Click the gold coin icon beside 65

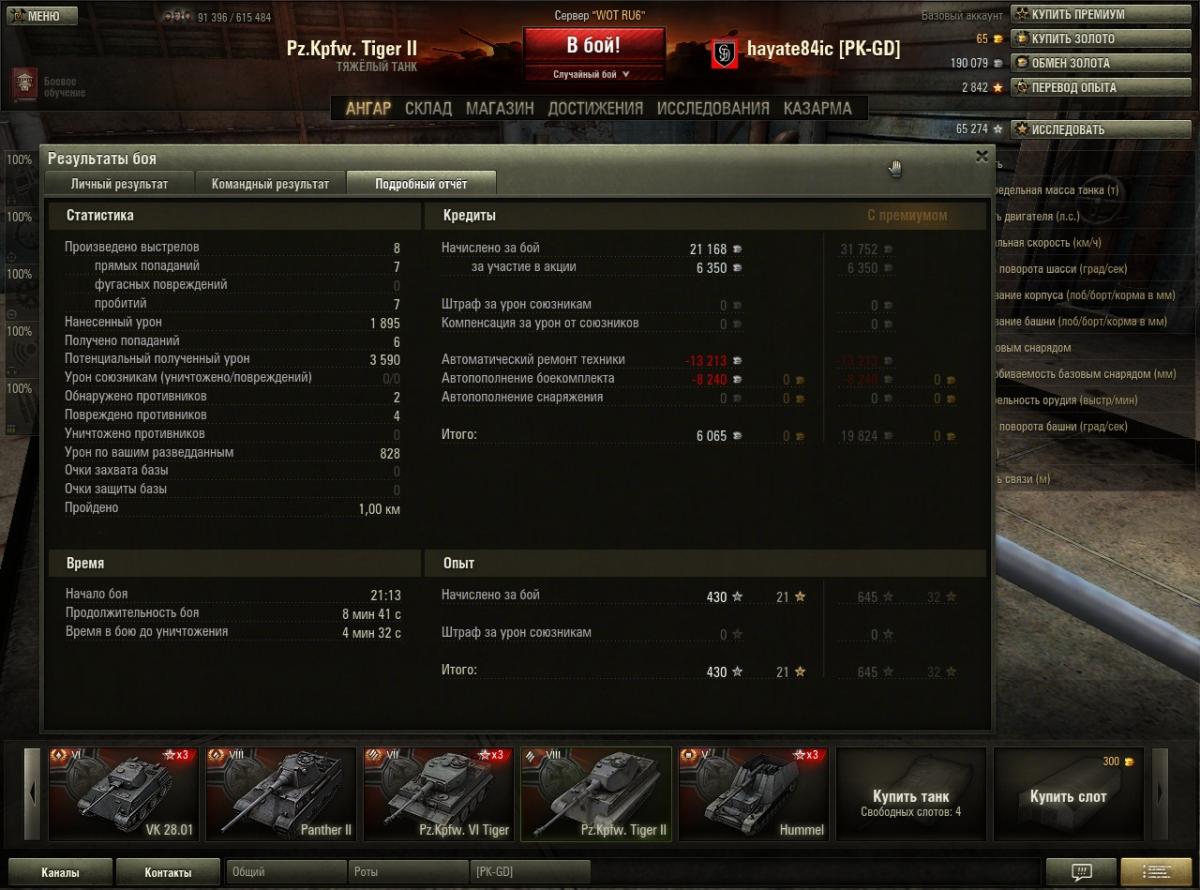(x=997, y=39)
